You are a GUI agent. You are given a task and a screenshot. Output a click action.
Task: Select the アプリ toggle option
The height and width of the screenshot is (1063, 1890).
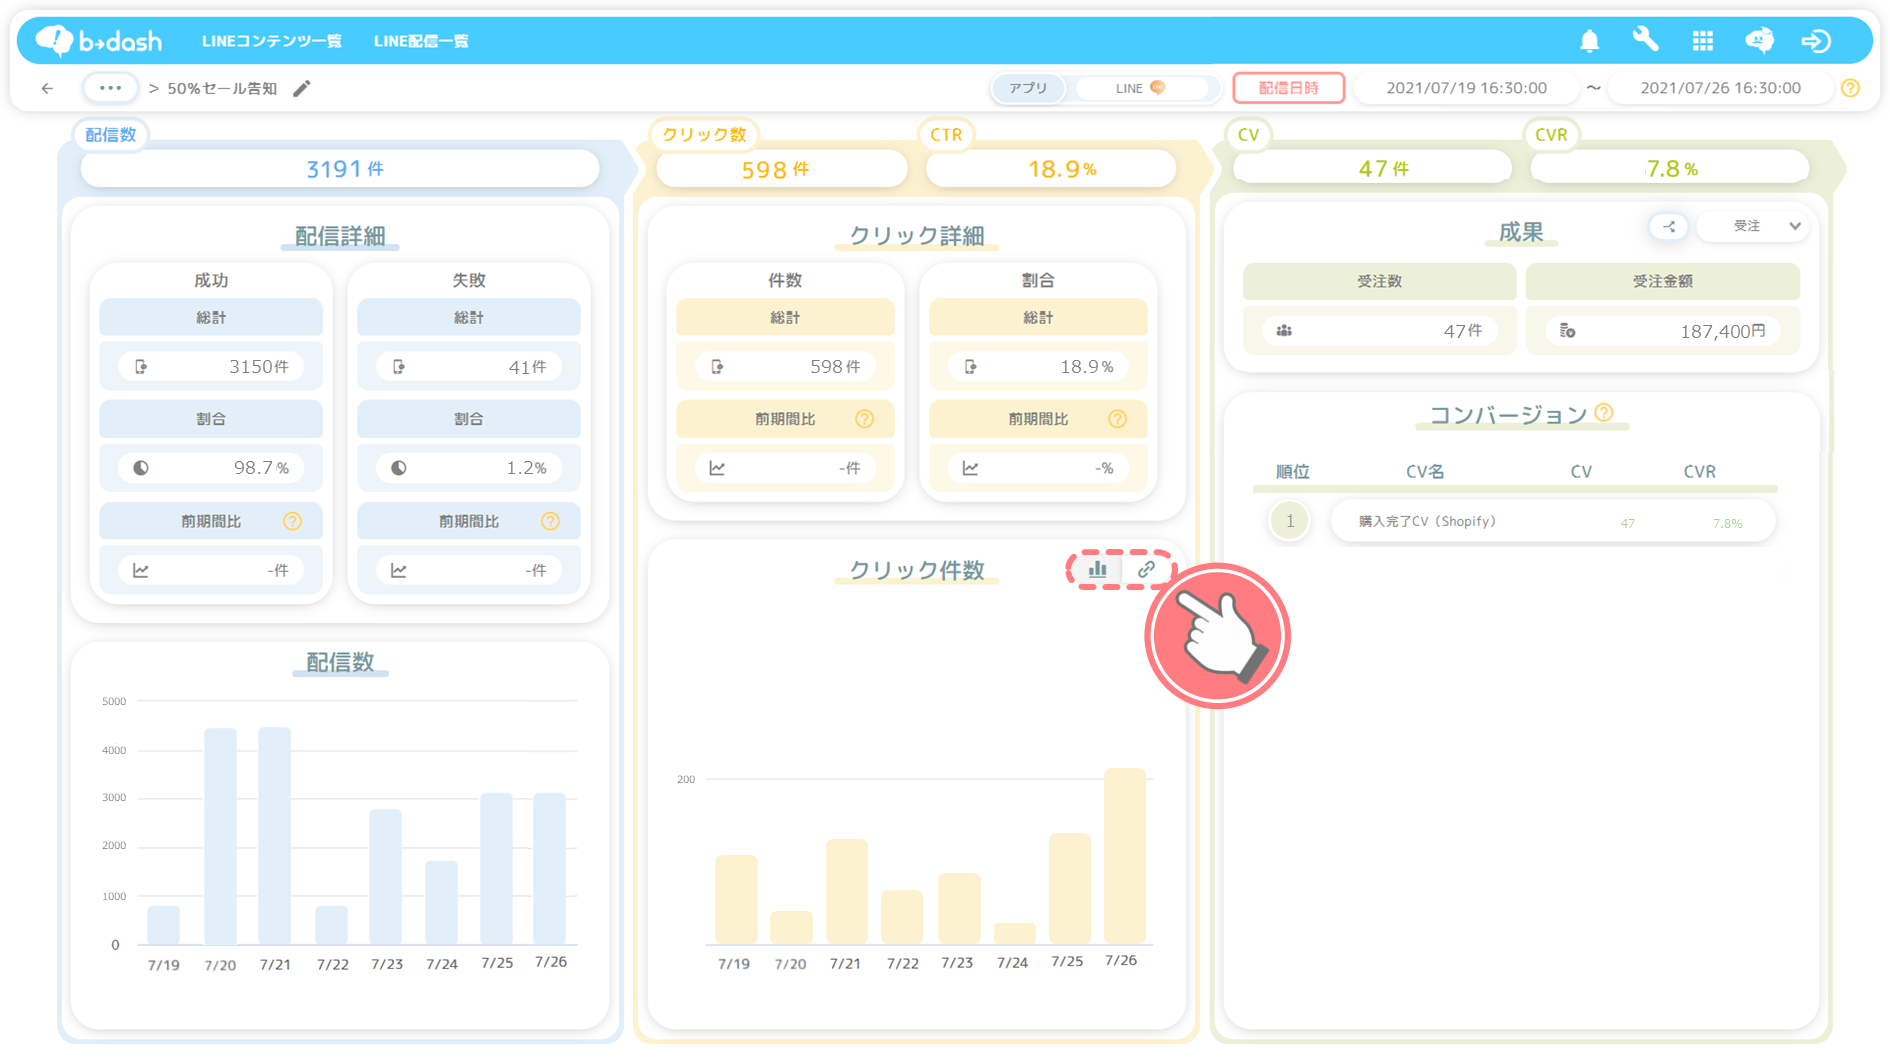pyautogui.click(x=1028, y=88)
